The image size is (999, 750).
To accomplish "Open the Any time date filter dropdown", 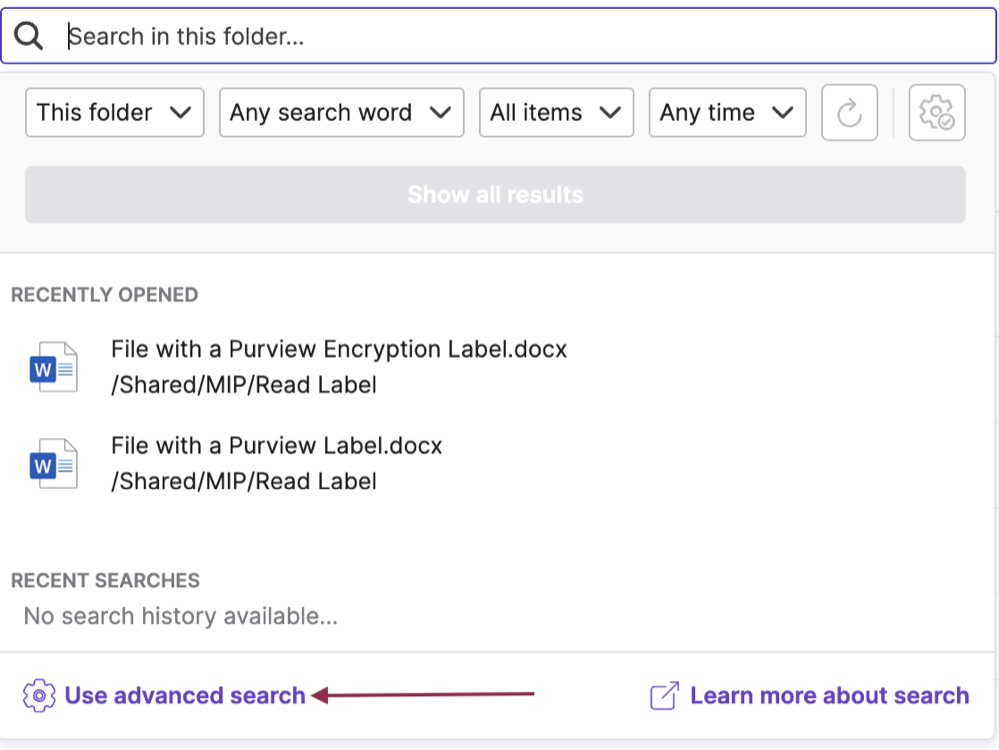I will (727, 112).
